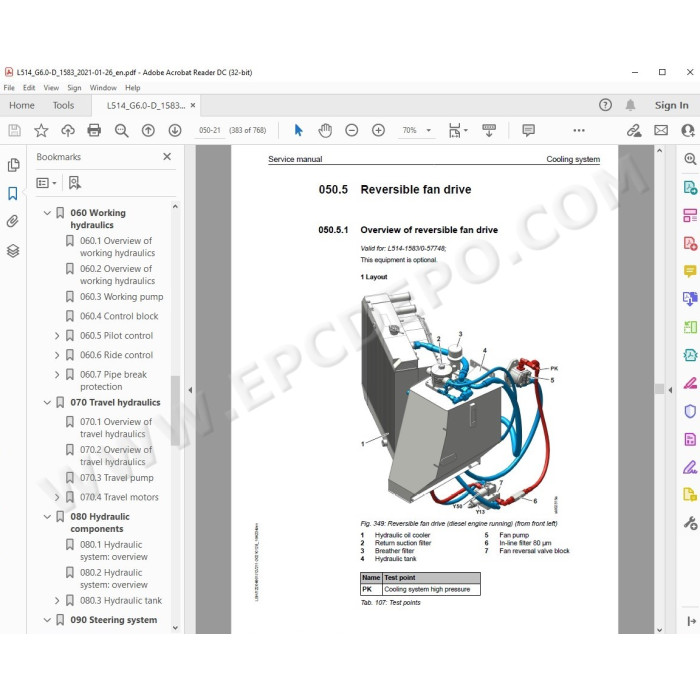Screen dimensions: 700x700
Task: Activate the hand pan tool
Action: 325,130
